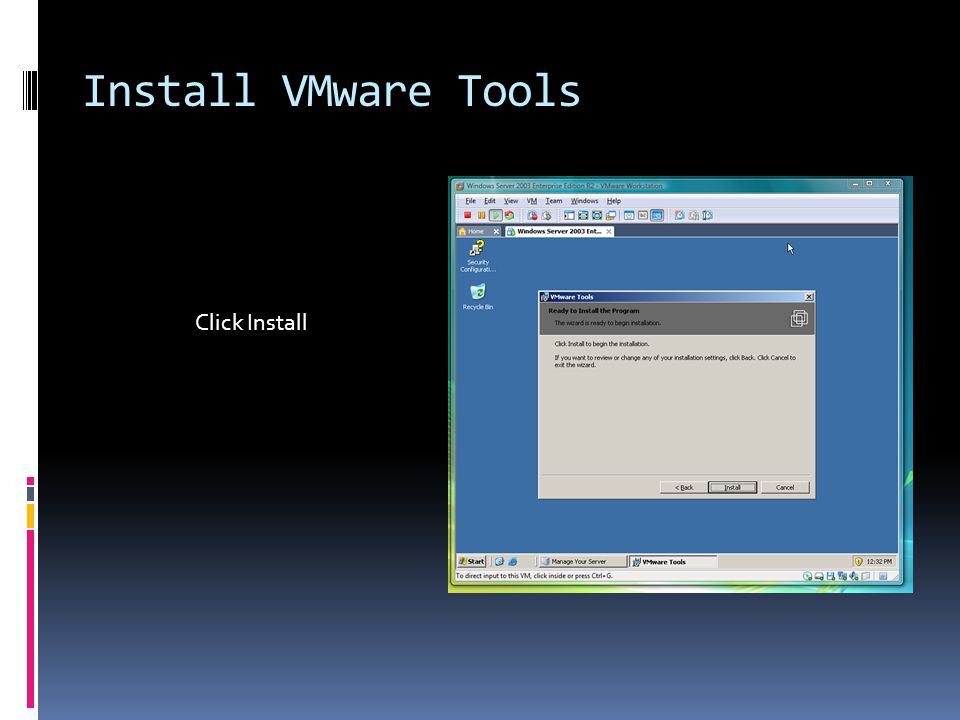
Task: Close the VMware Tools dialog
Action: tap(809, 297)
